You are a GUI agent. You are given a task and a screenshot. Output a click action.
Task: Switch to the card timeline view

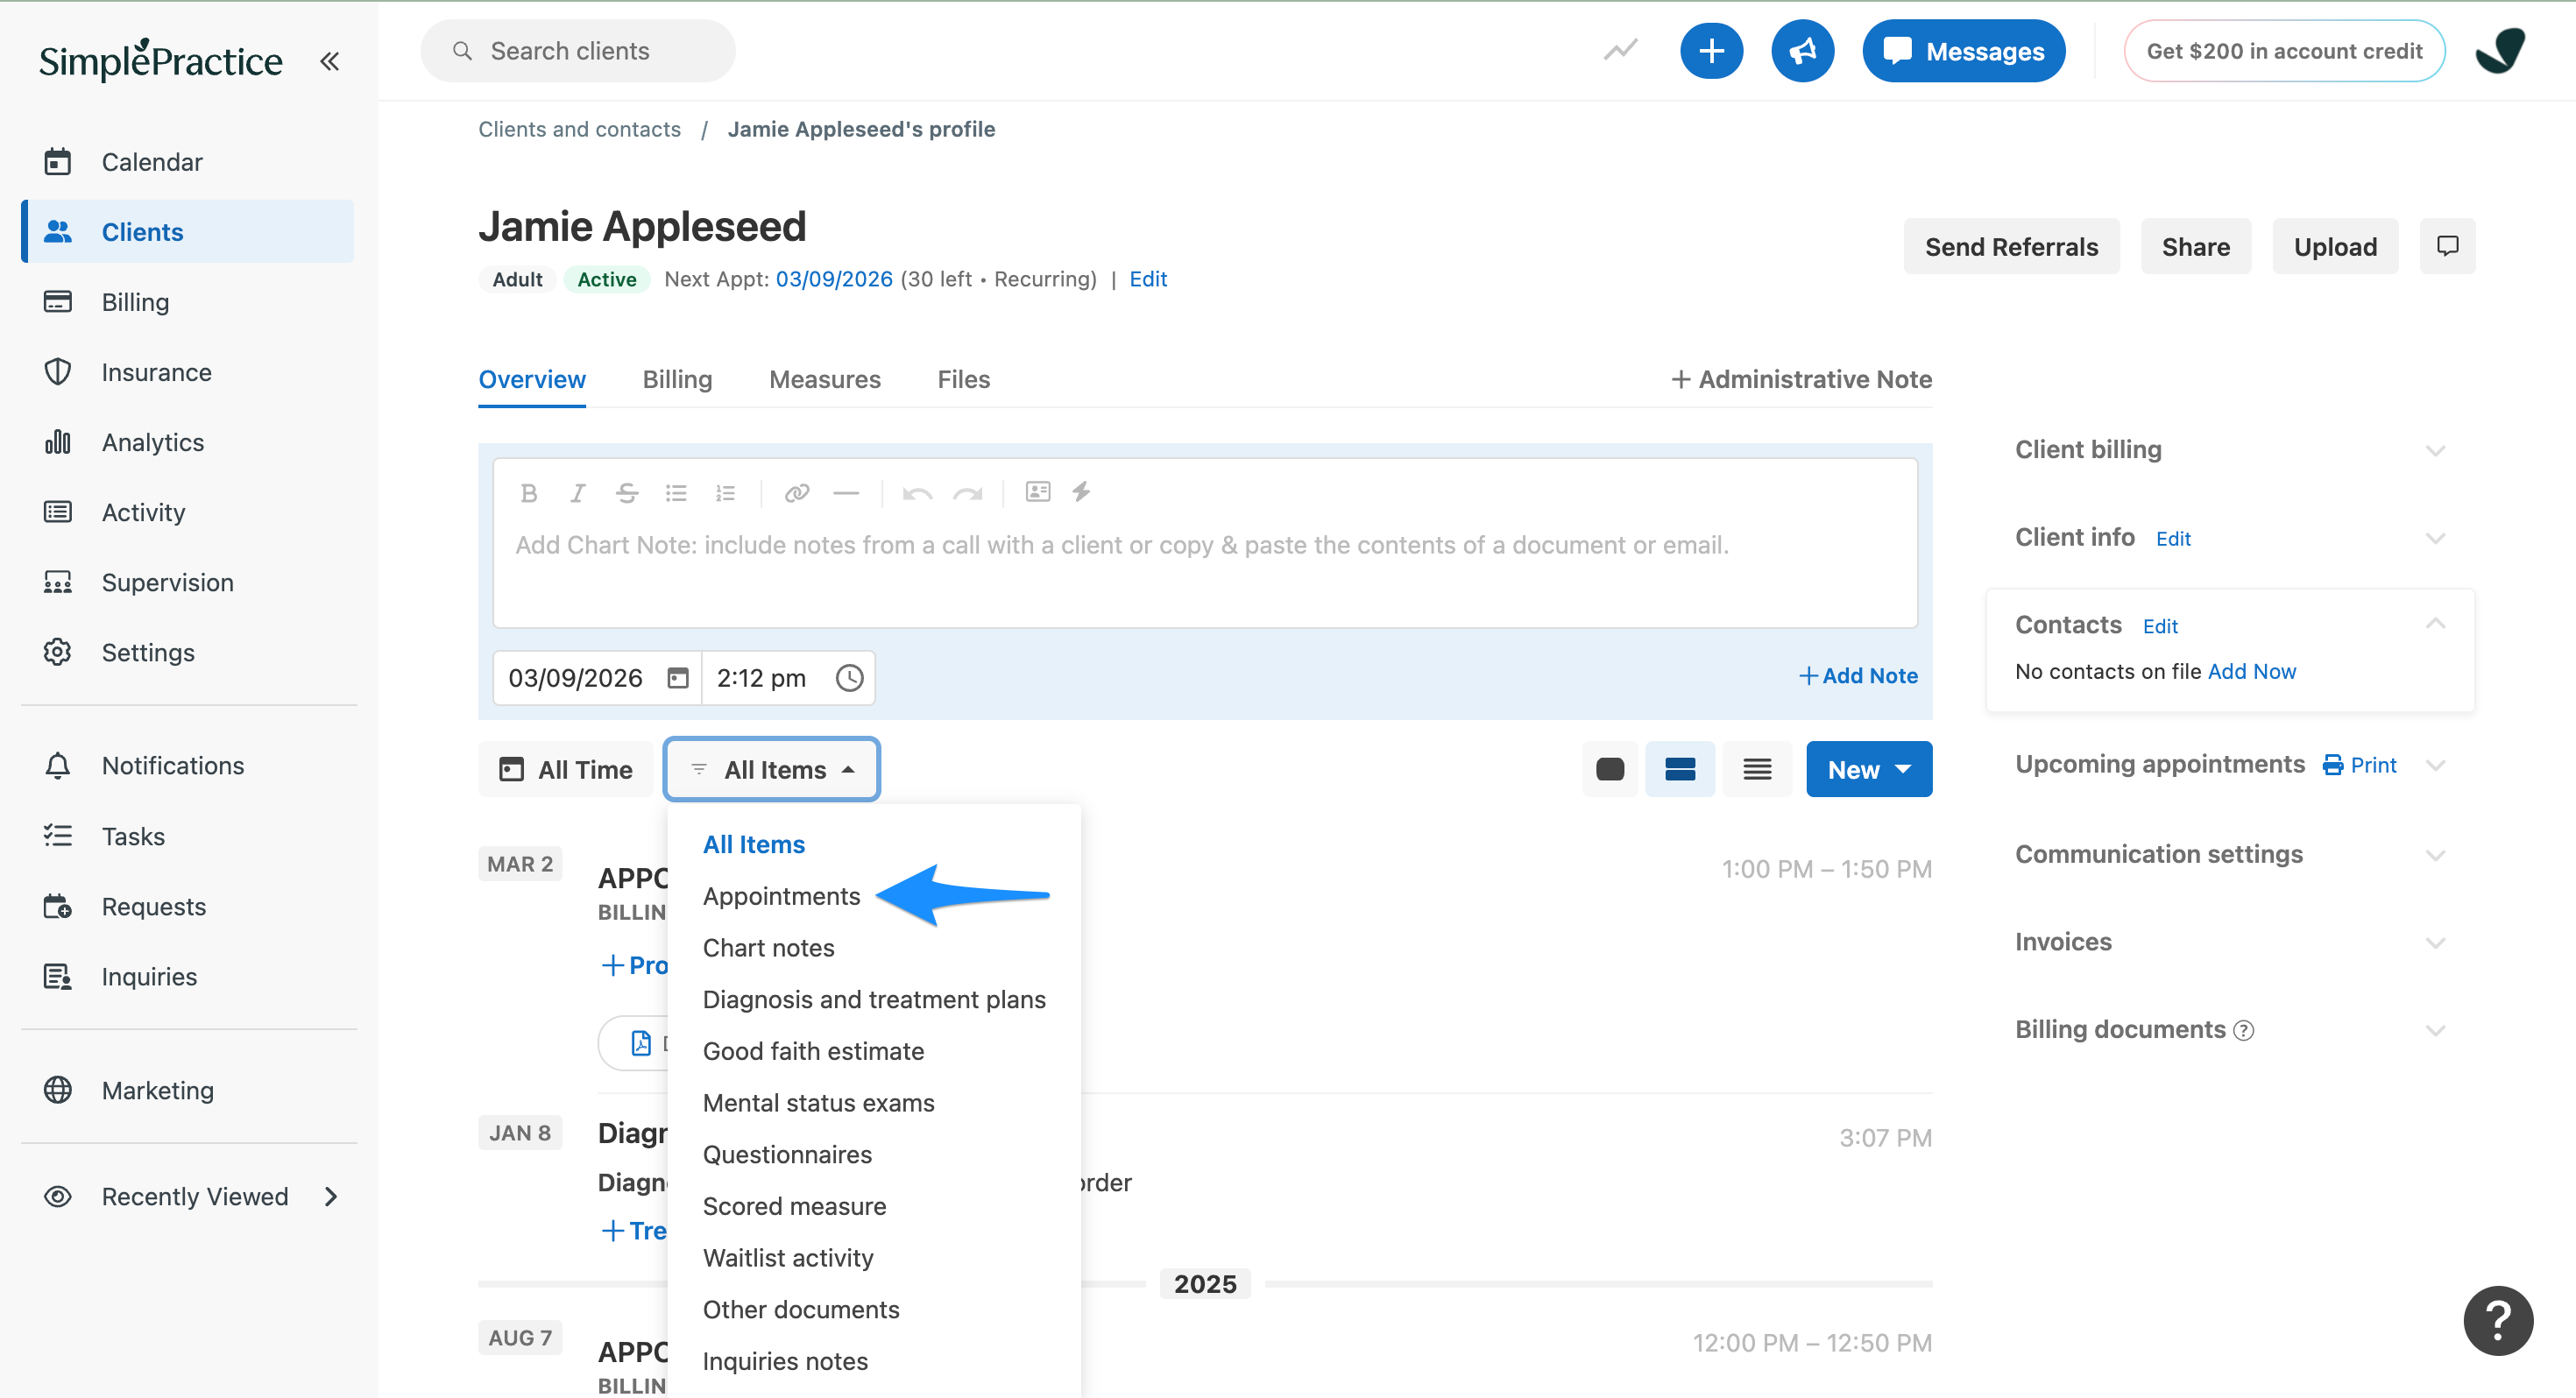point(1610,769)
